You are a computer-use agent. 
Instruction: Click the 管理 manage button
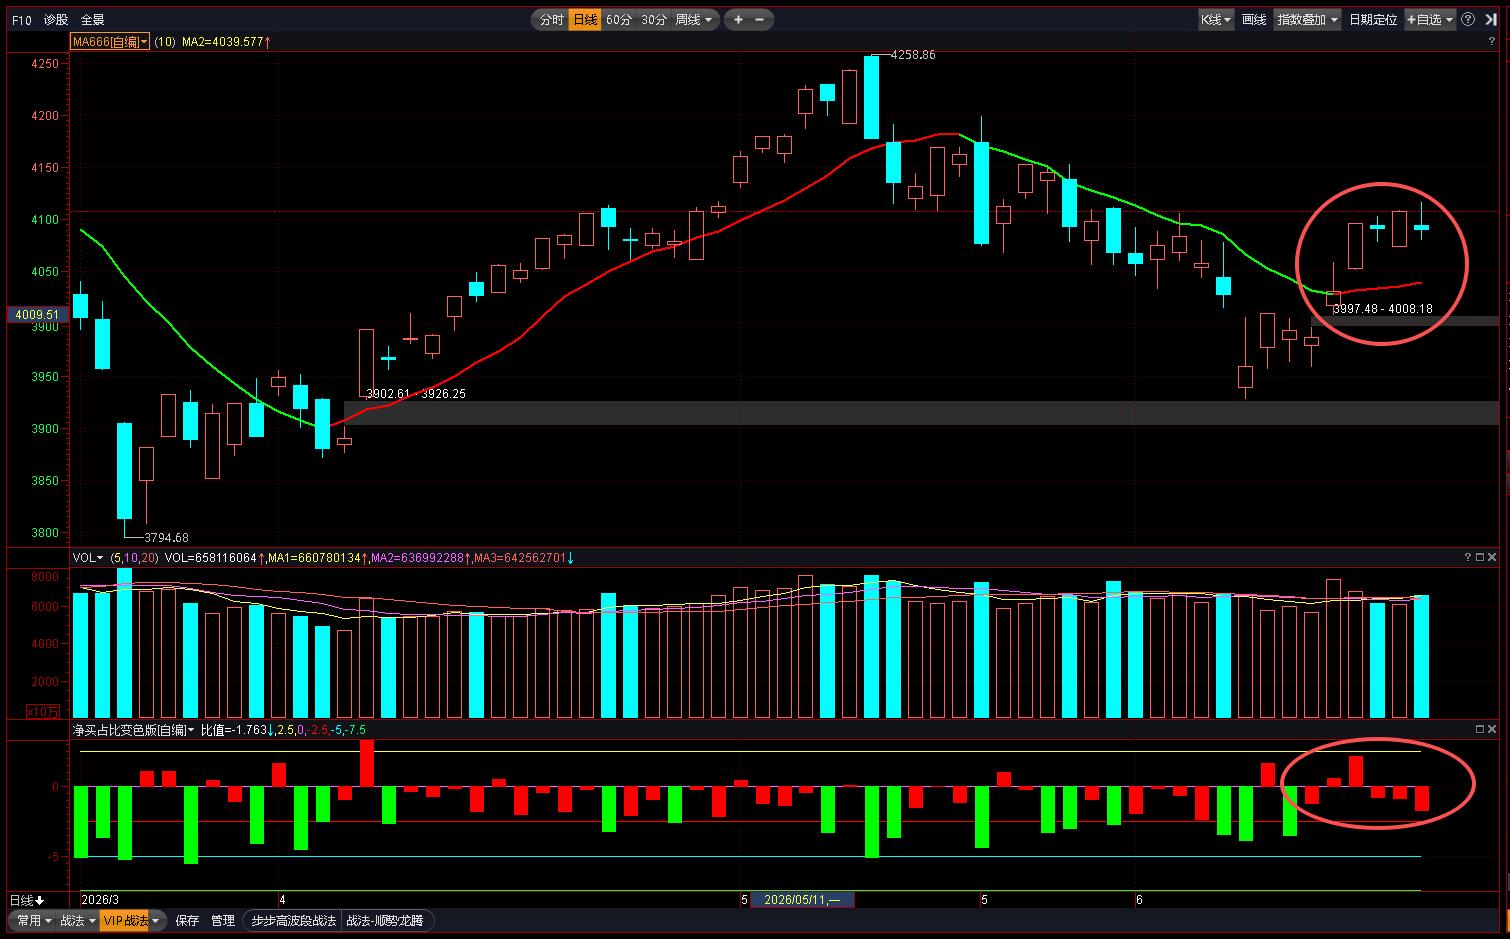(223, 921)
